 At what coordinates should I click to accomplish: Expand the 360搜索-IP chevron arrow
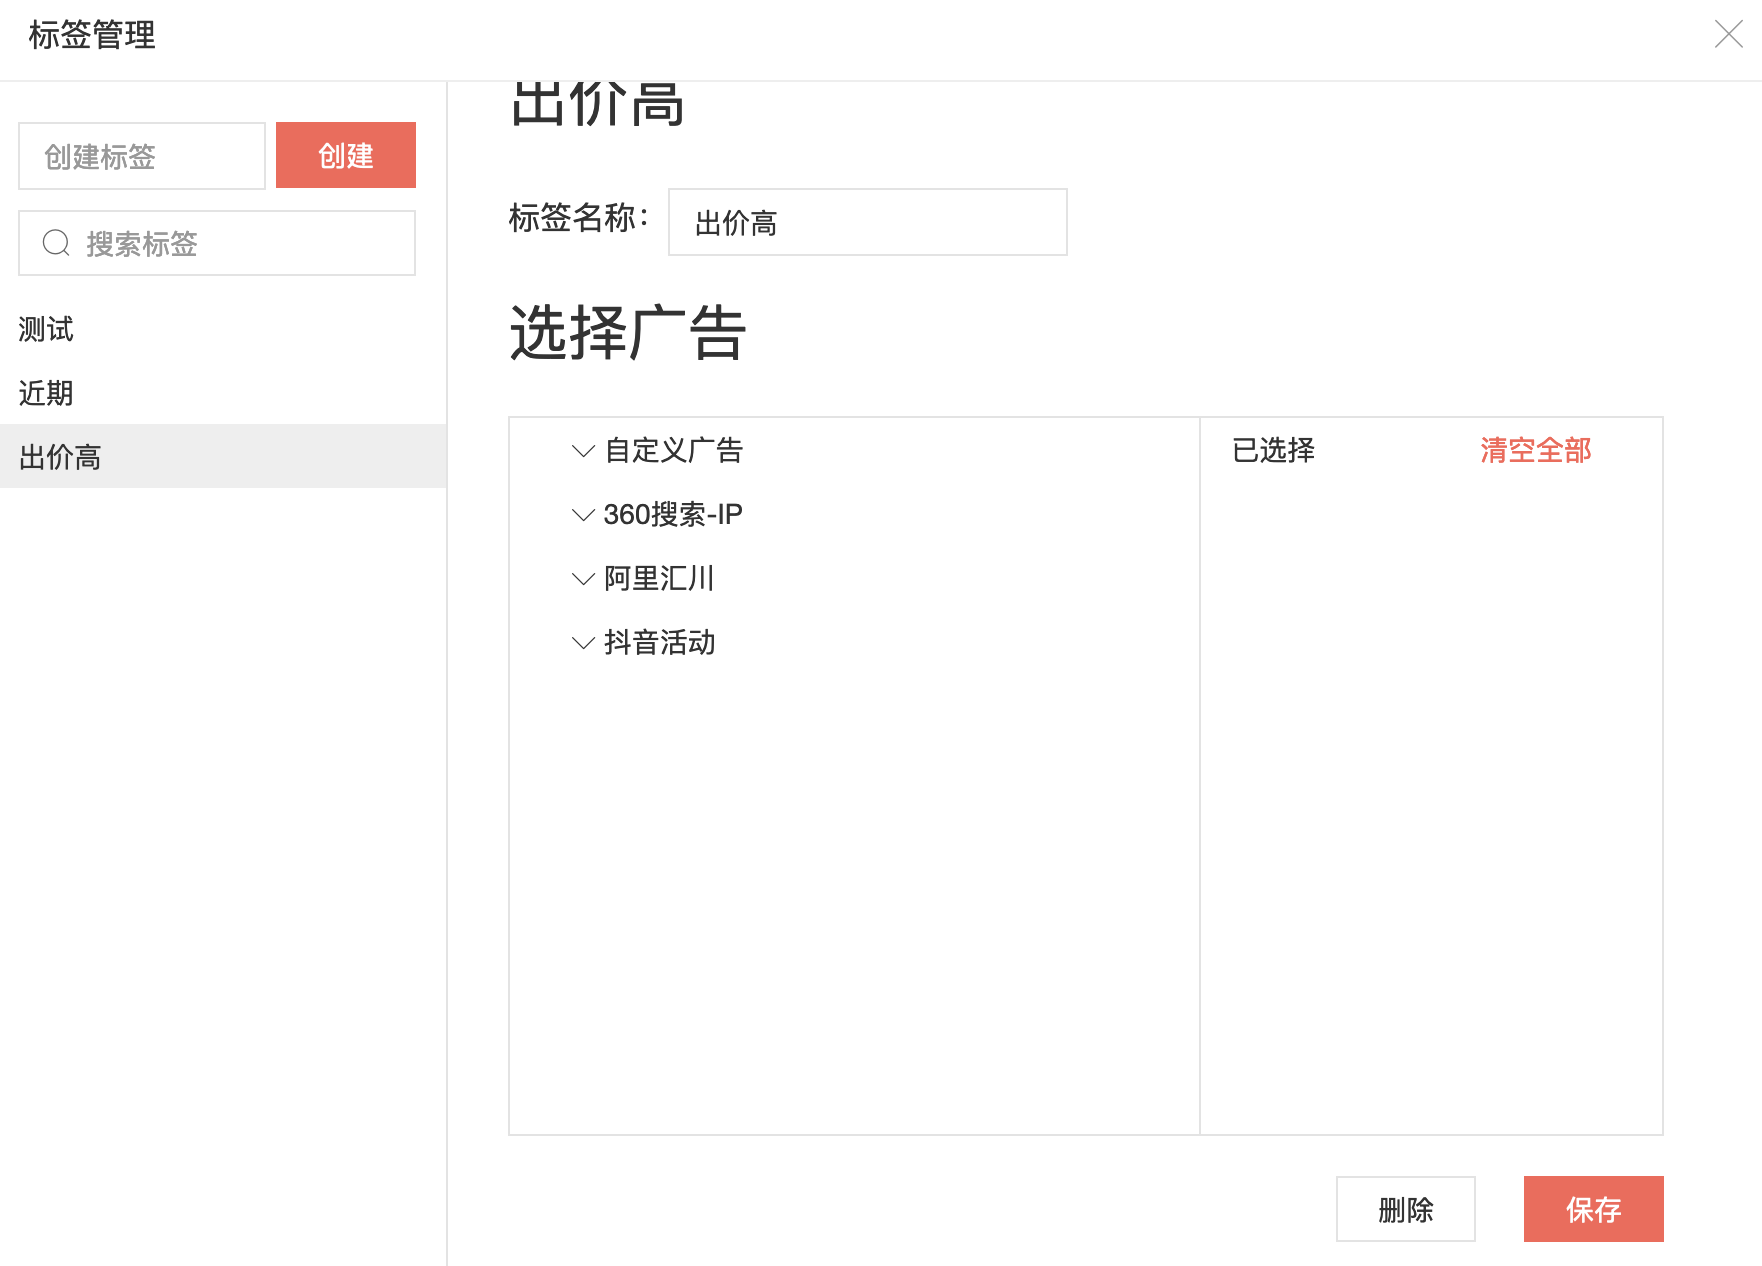[x=583, y=515]
